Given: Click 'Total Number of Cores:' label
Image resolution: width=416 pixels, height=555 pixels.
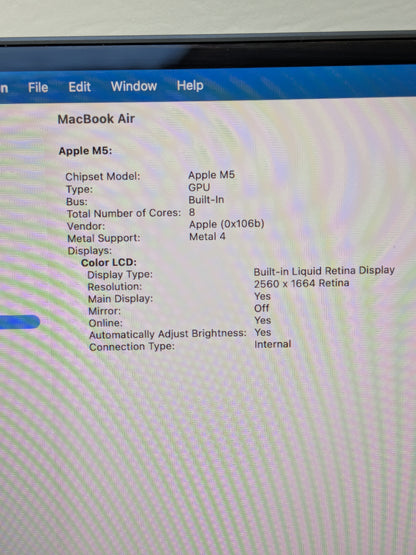Looking at the screenshot, I should [124, 213].
